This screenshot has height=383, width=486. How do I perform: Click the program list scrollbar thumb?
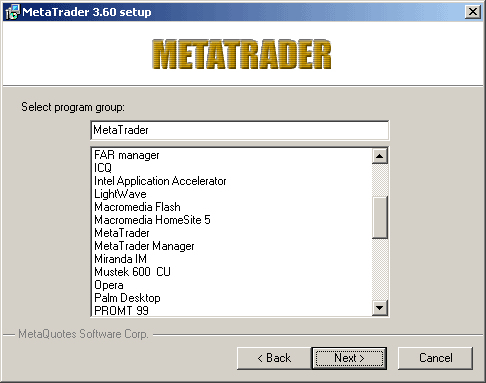tap(380, 217)
